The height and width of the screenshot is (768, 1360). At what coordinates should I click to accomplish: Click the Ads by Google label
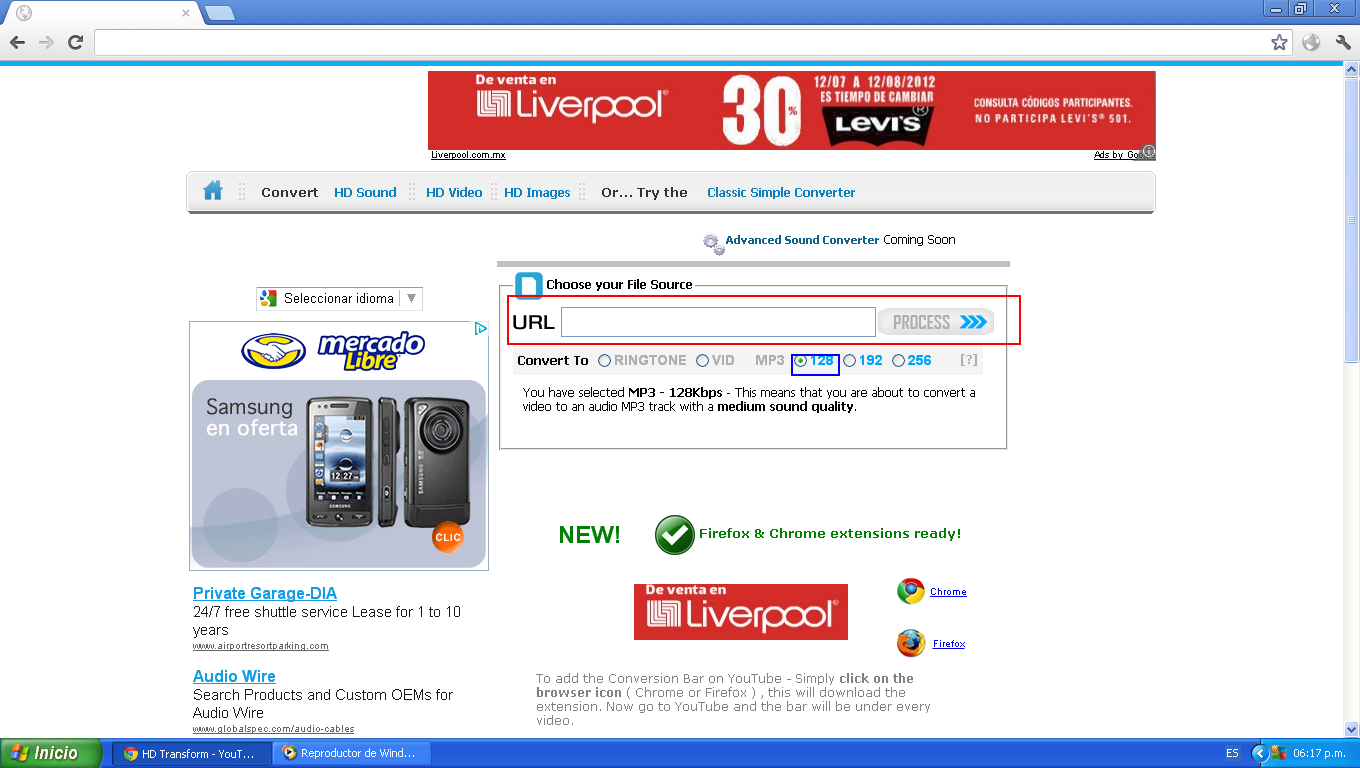(1117, 155)
